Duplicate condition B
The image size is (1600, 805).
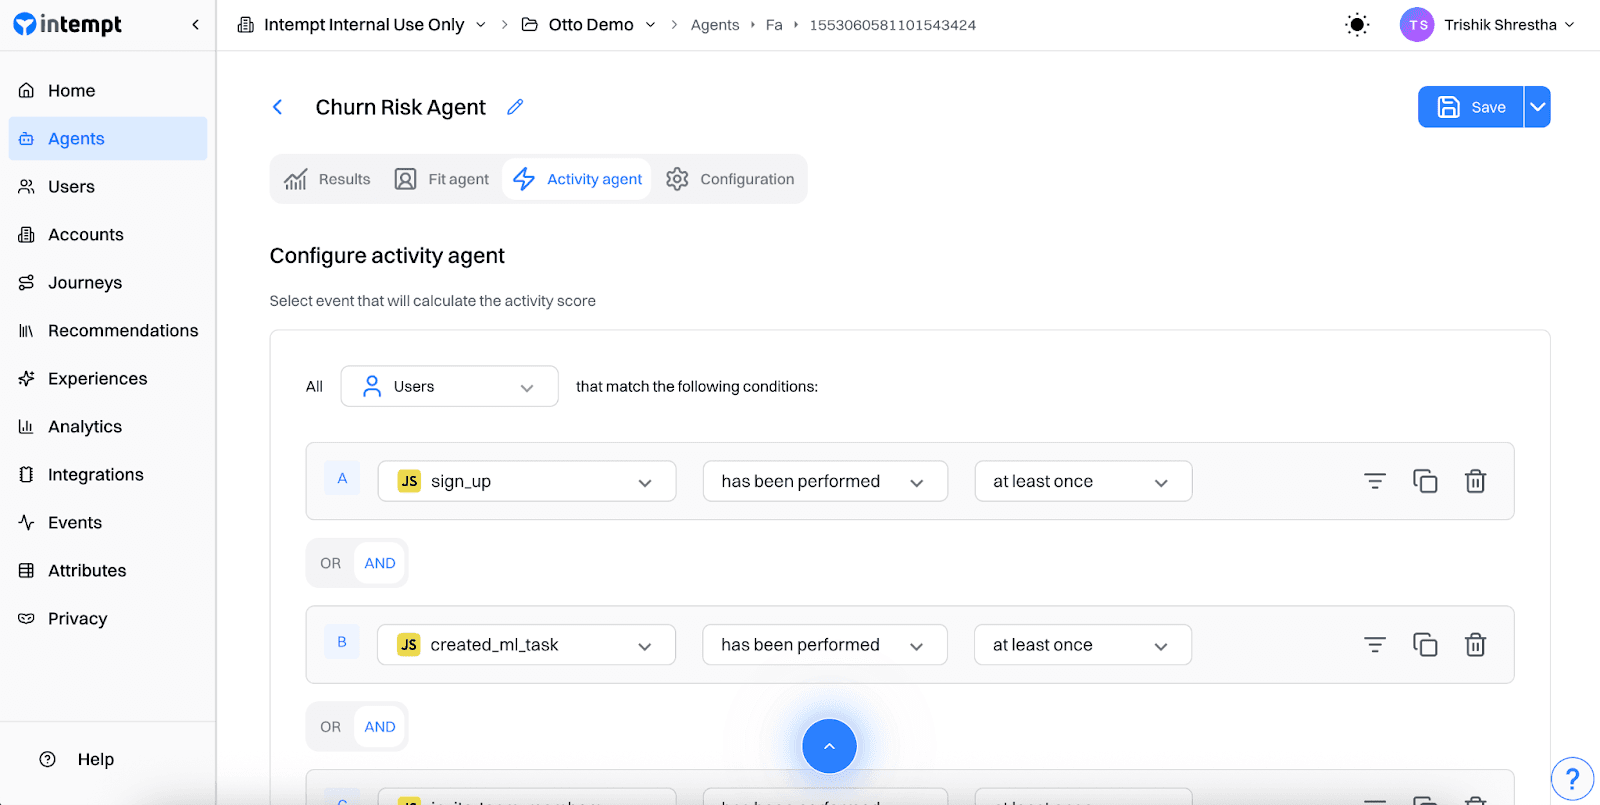pyautogui.click(x=1425, y=645)
